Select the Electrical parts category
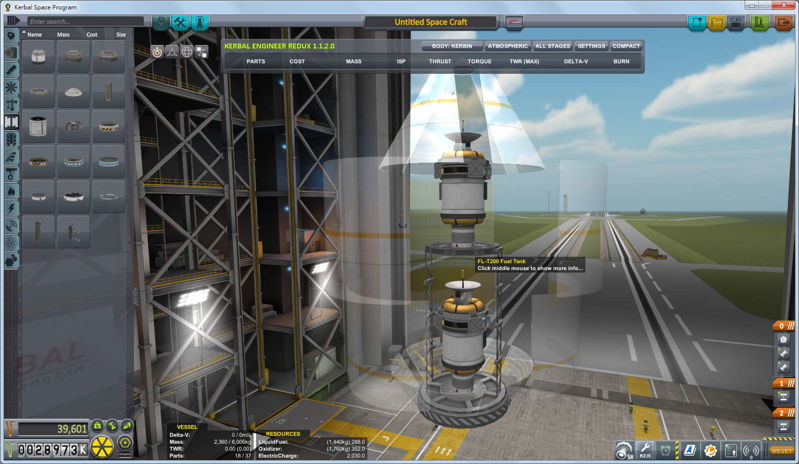This screenshot has width=799, height=464. click(11, 208)
